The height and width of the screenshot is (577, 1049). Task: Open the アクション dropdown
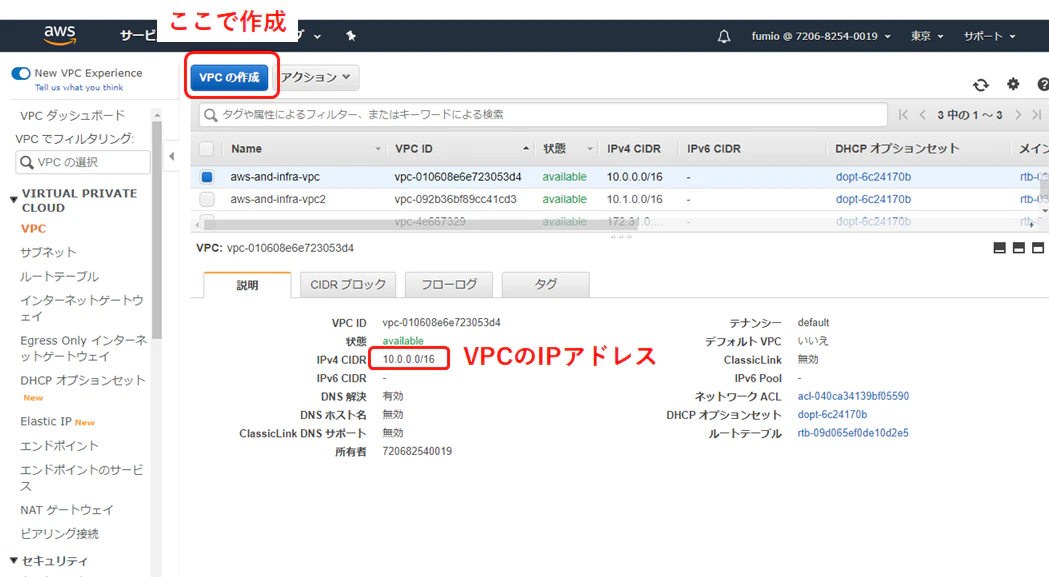(316, 78)
